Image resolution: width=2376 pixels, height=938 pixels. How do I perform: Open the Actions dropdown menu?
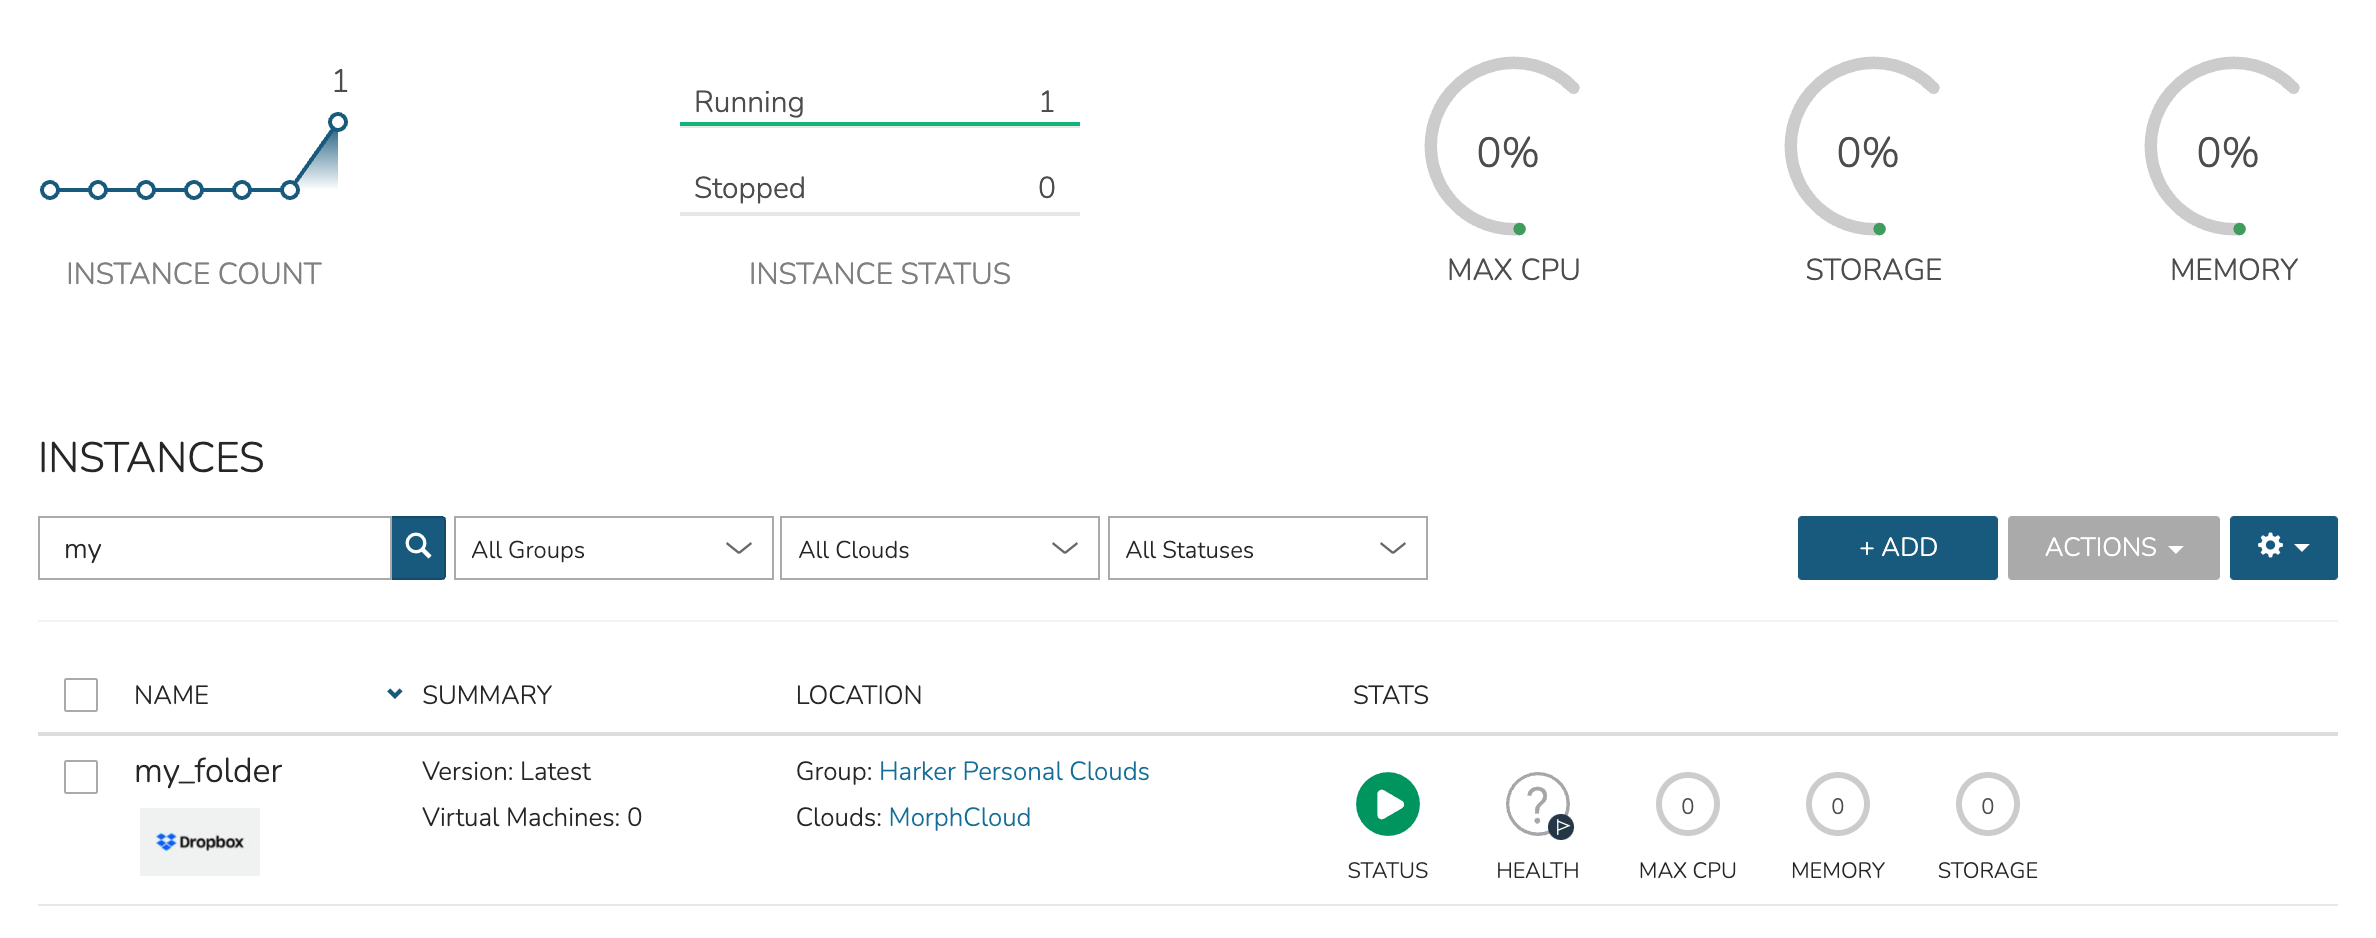2113,547
